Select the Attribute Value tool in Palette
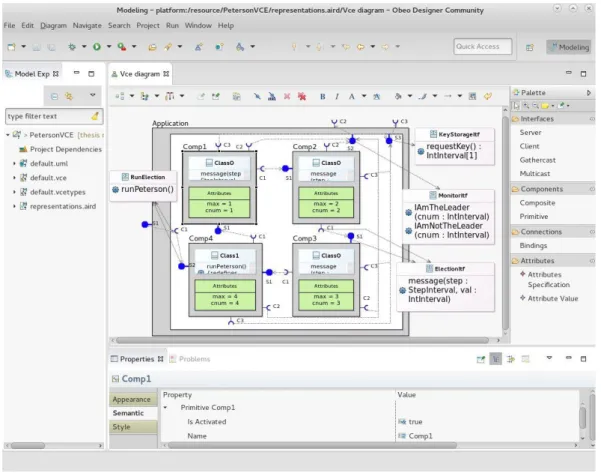The height and width of the screenshot is (473, 601). (549, 299)
